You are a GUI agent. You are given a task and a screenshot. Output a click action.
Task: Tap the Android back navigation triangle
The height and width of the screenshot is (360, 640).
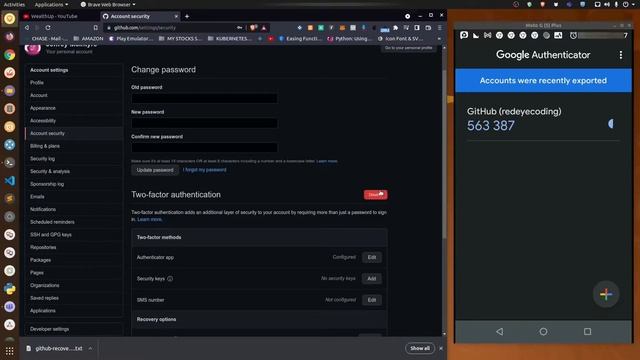pos(499,331)
